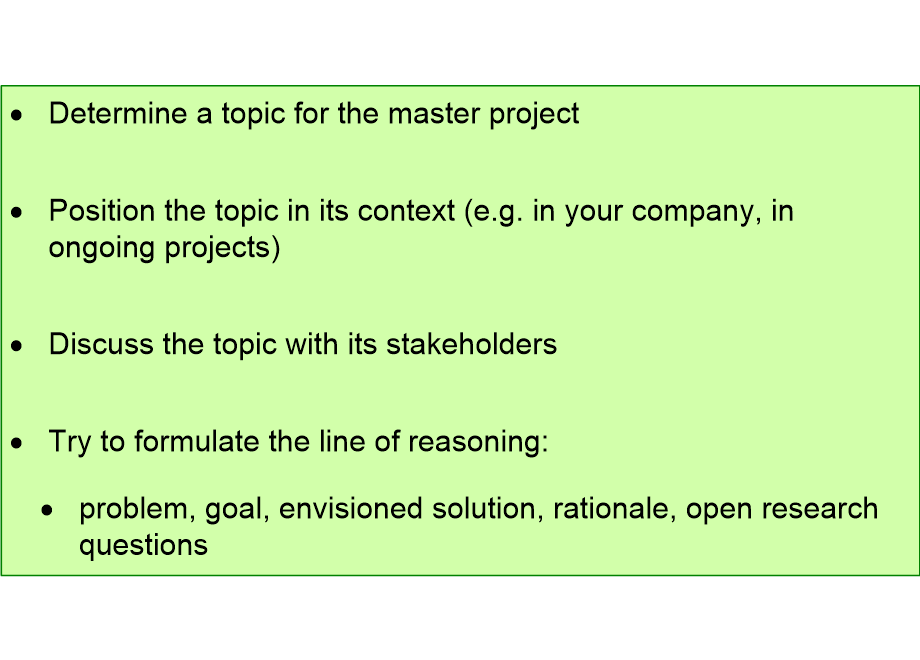
Task: Click the bullet before 'Determine a topic'
Action: (16, 117)
